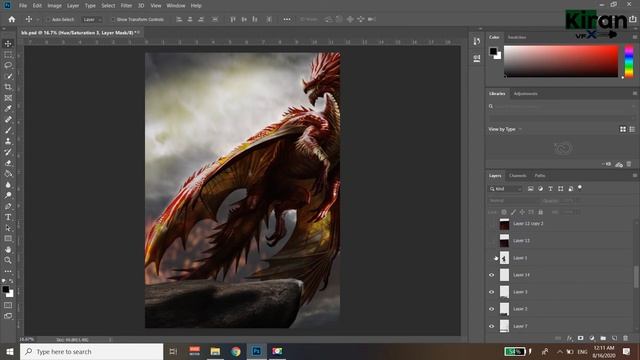Click the foreground color swatch in toolbox
Viewport: 640px width, 360px height.
pos(5,289)
